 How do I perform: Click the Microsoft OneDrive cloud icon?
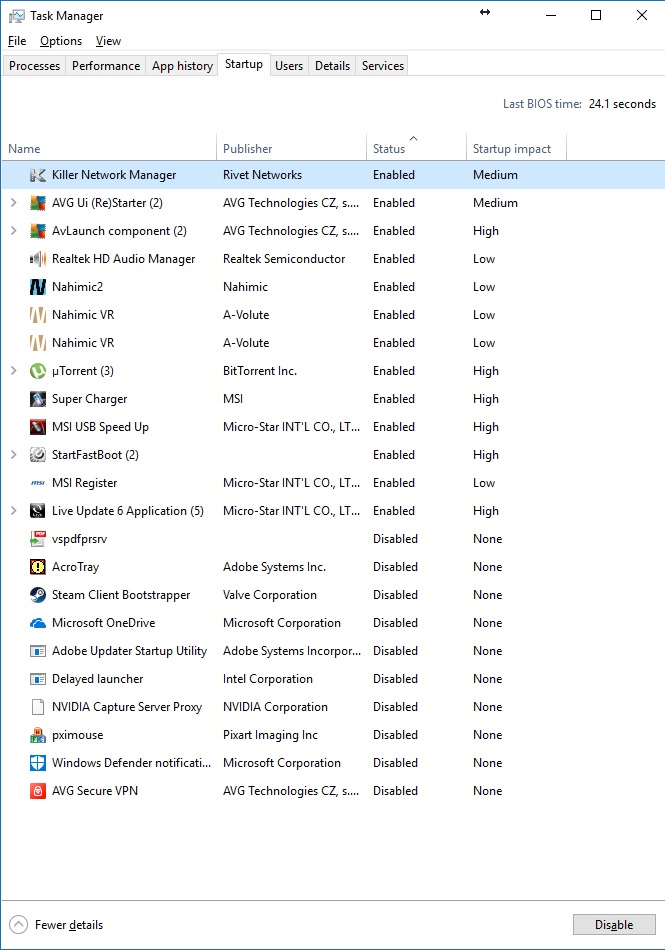pyautogui.click(x=38, y=623)
